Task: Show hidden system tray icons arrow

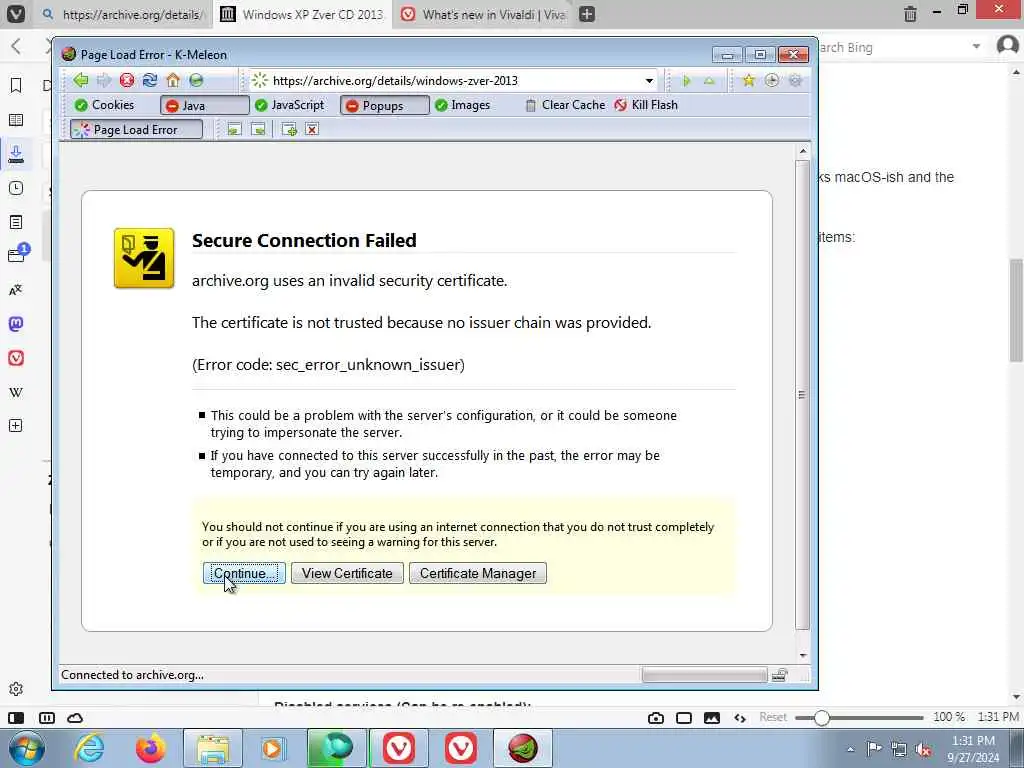Action: pos(850,749)
